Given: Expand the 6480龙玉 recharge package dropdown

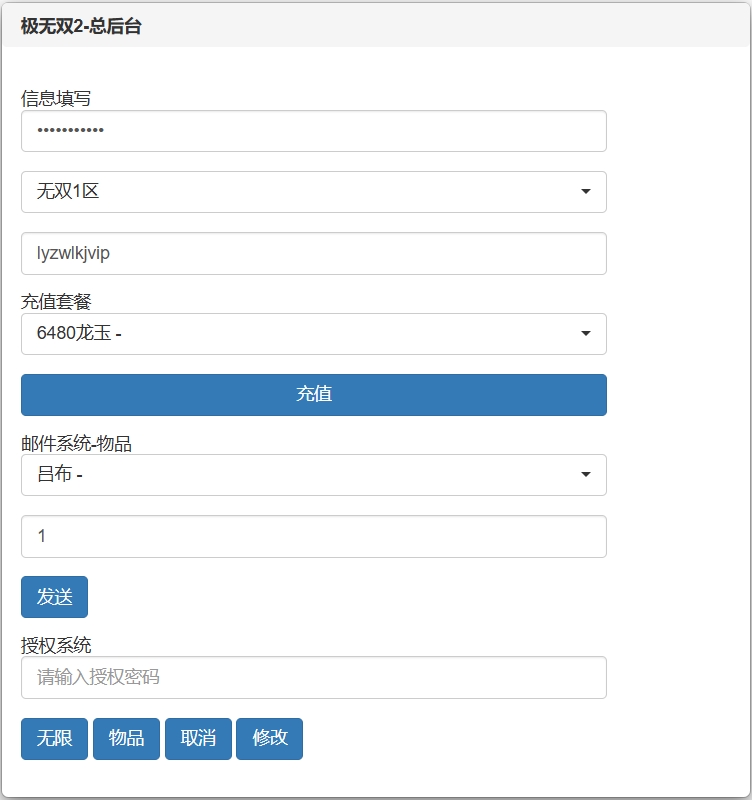Looking at the screenshot, I should 313,334.
